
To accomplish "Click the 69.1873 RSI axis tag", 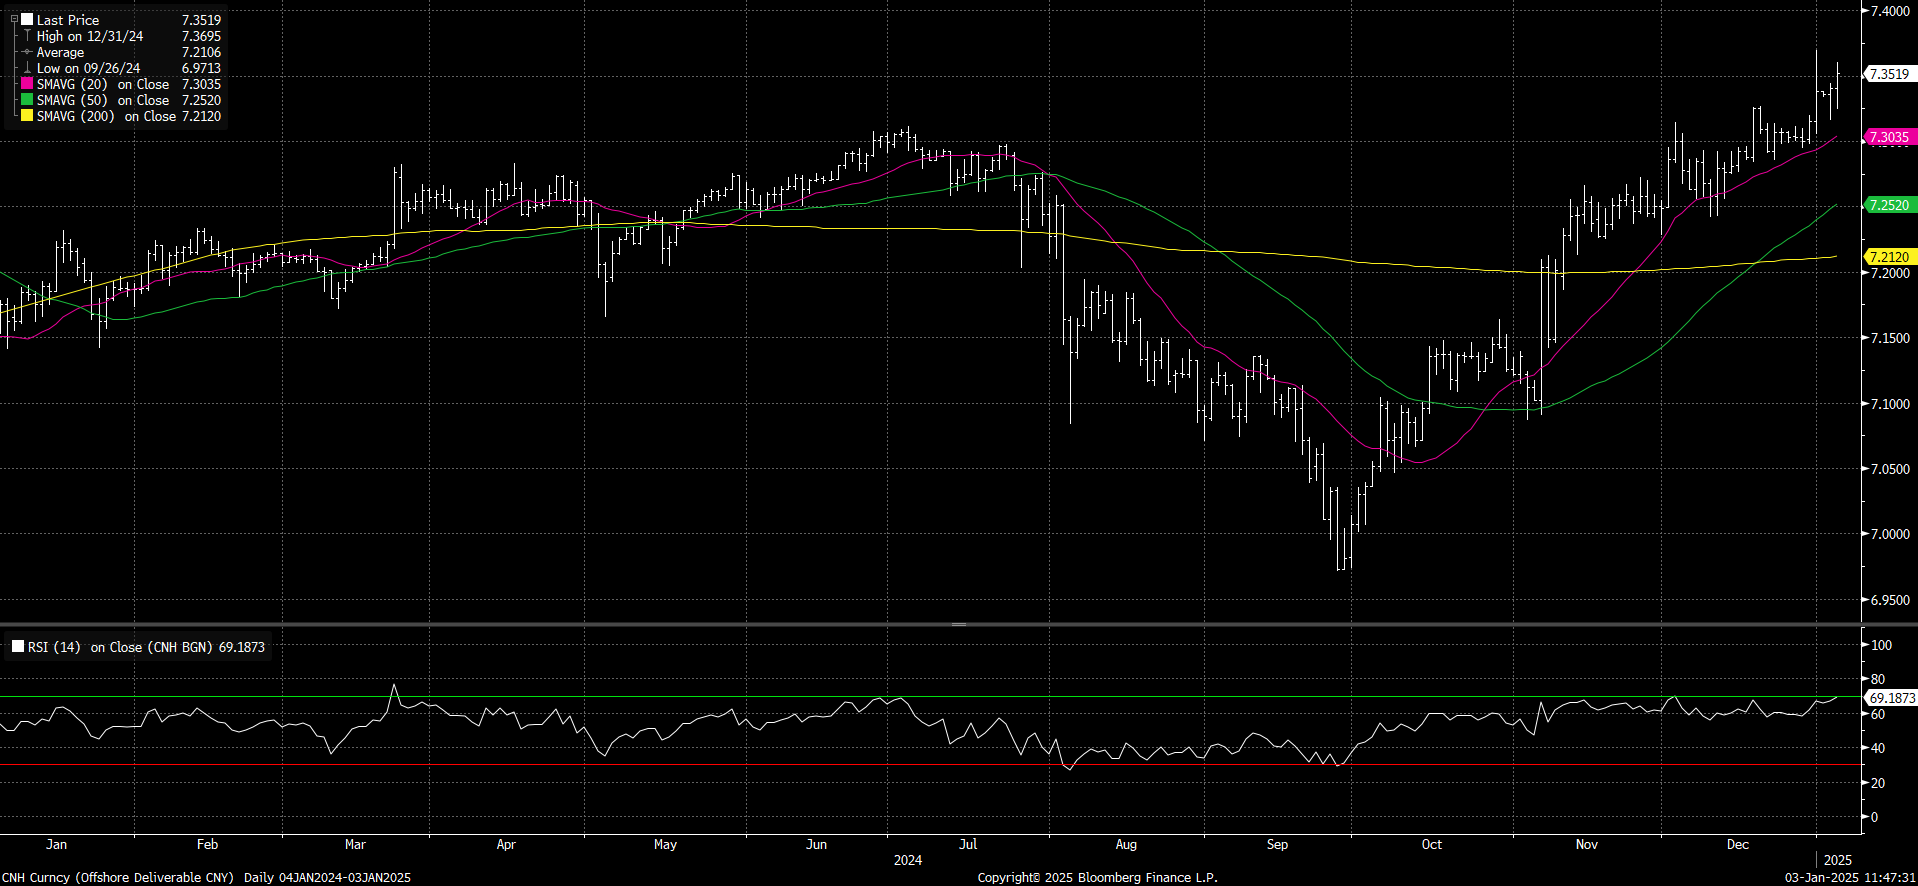I will (1892, 698).
